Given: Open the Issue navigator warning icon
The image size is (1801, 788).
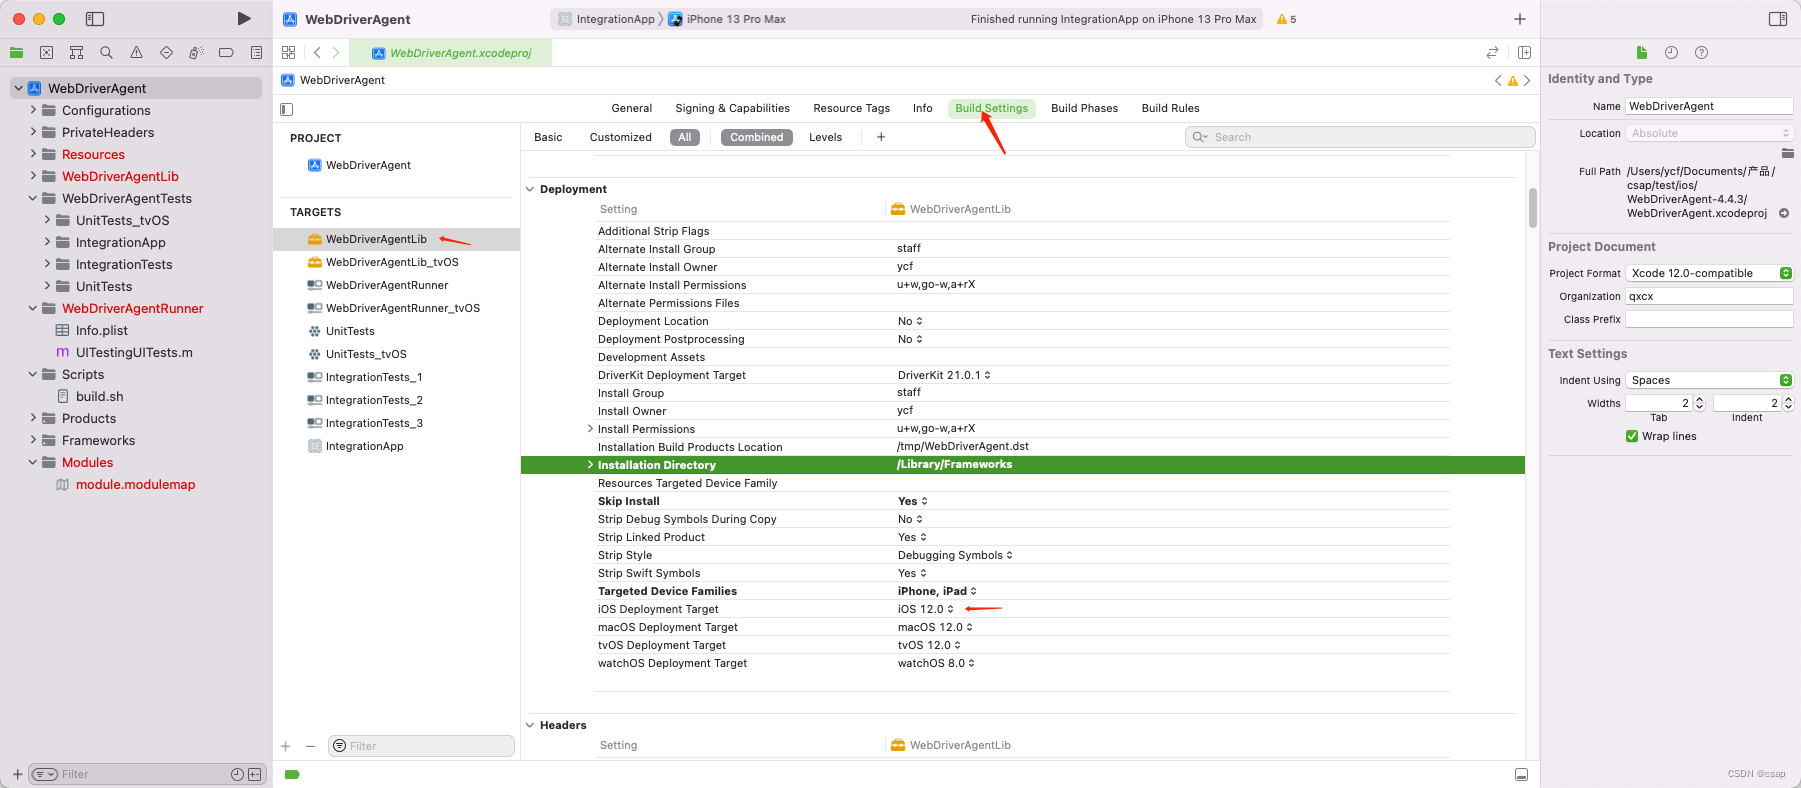Looking at the screenshot, I should (136, 52).
